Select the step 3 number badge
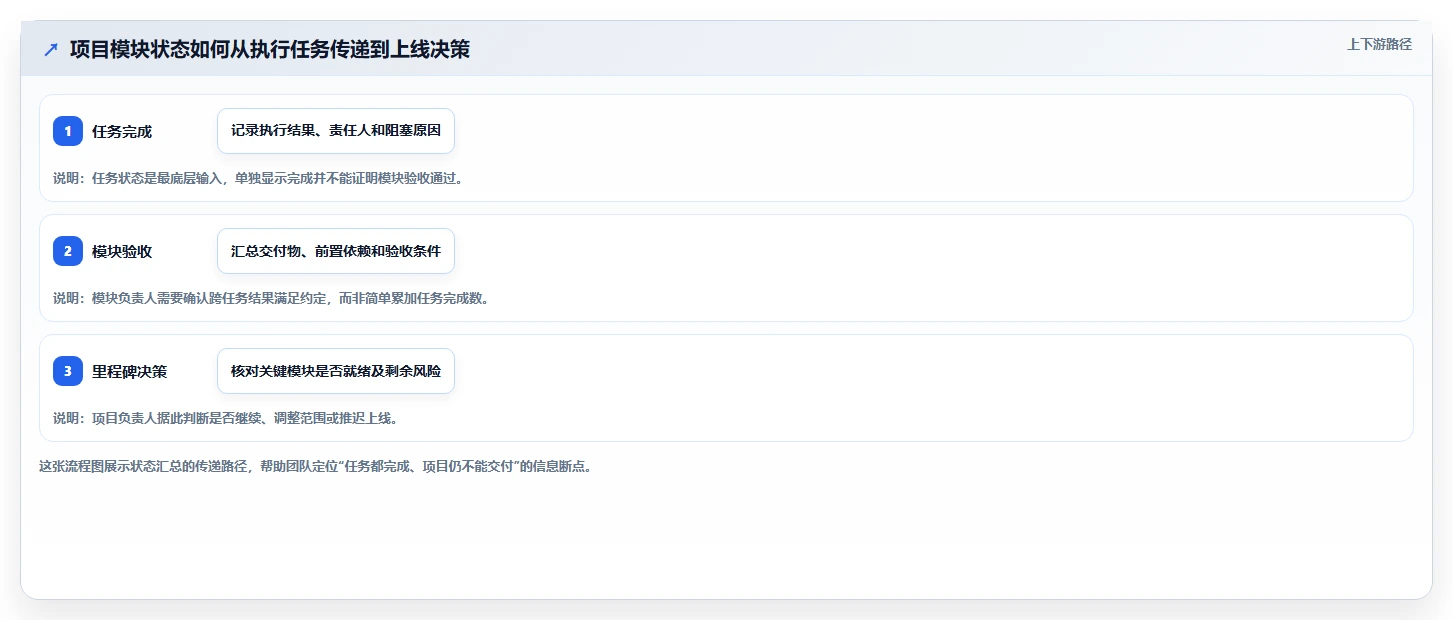Screen dimensions: 1453x620 pos(68,371)
